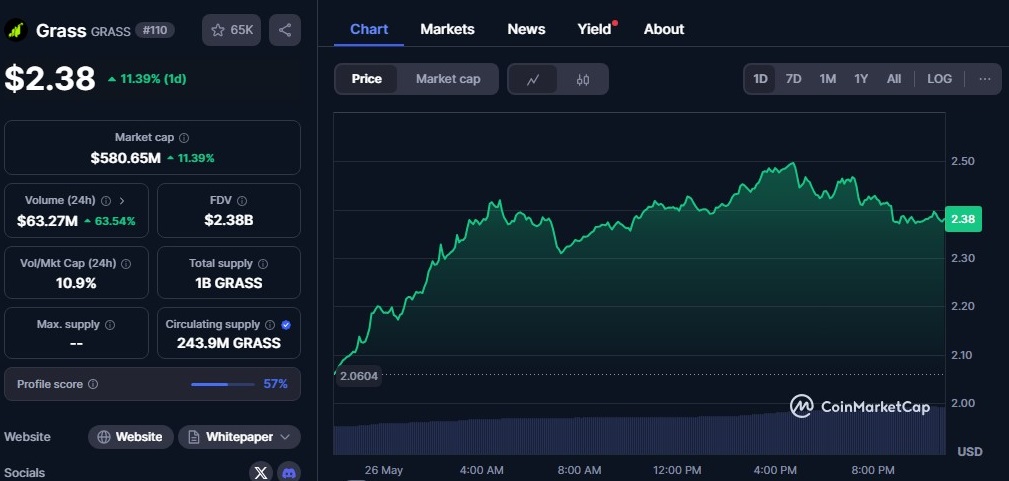Open Volume (24h) info icon
Screen dimensions: 1009x481
point(106,201)
